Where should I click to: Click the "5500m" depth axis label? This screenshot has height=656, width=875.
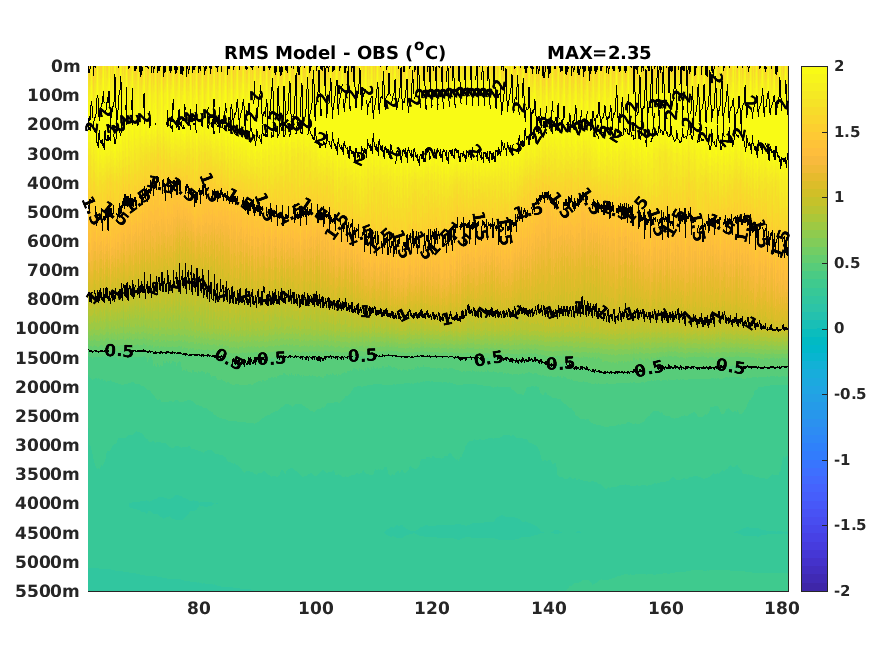48,591
